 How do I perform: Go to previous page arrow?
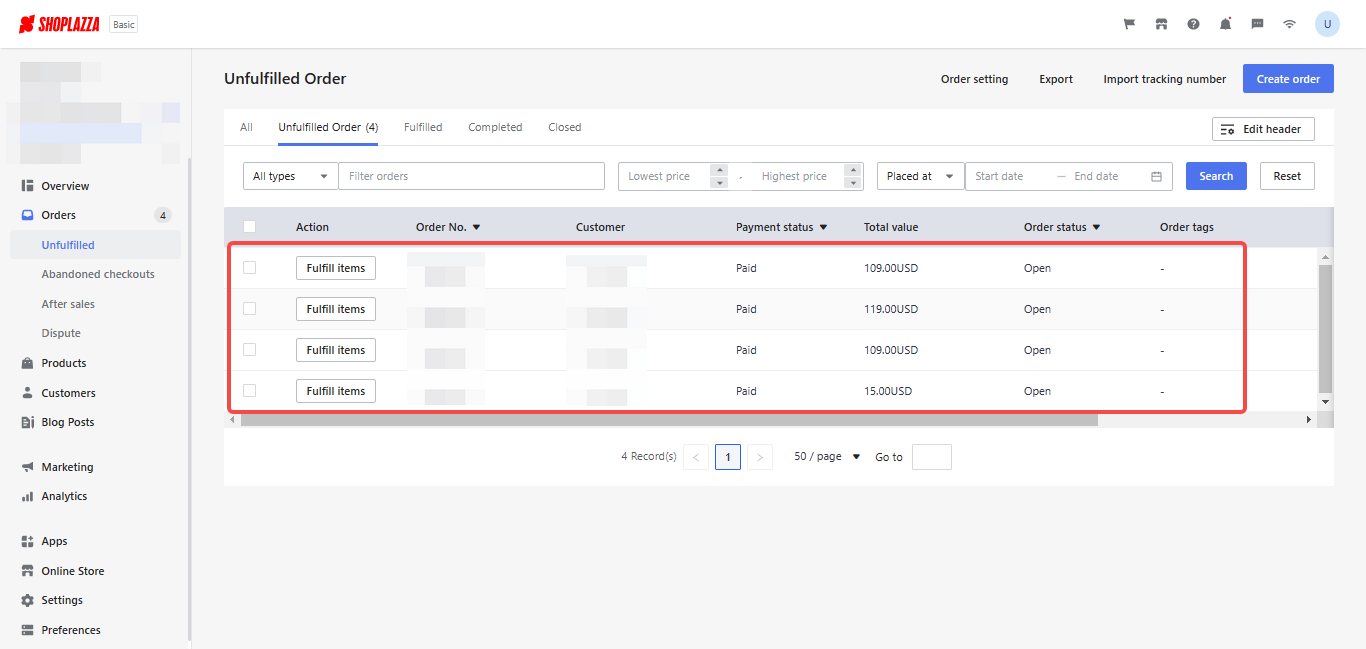click(x=696, y=457)
